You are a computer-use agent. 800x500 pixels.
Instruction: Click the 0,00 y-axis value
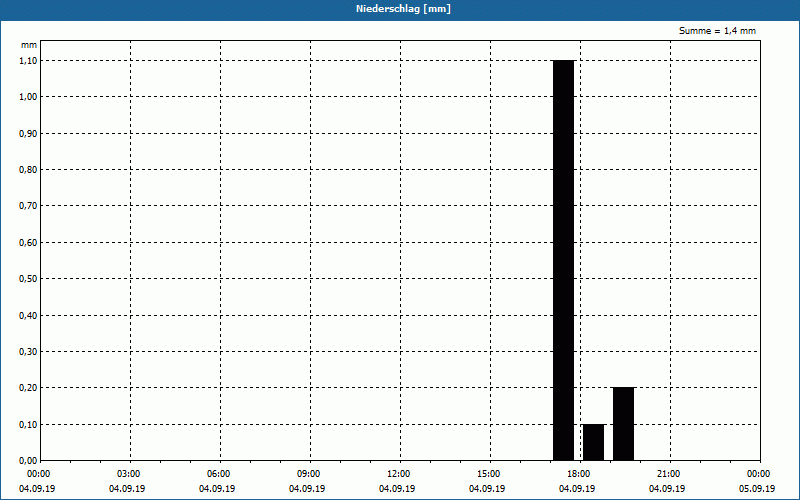click(x=28, y=461)
